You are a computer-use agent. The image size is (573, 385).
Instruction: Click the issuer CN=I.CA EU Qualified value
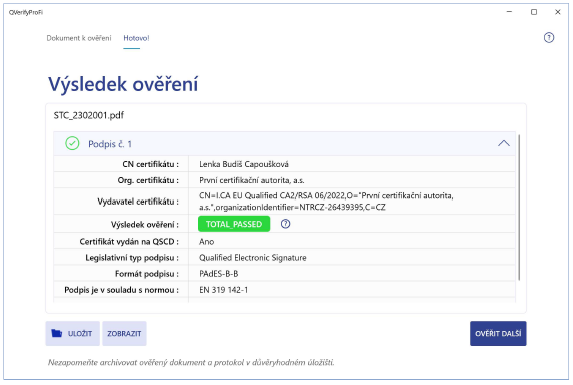[326, 201]
